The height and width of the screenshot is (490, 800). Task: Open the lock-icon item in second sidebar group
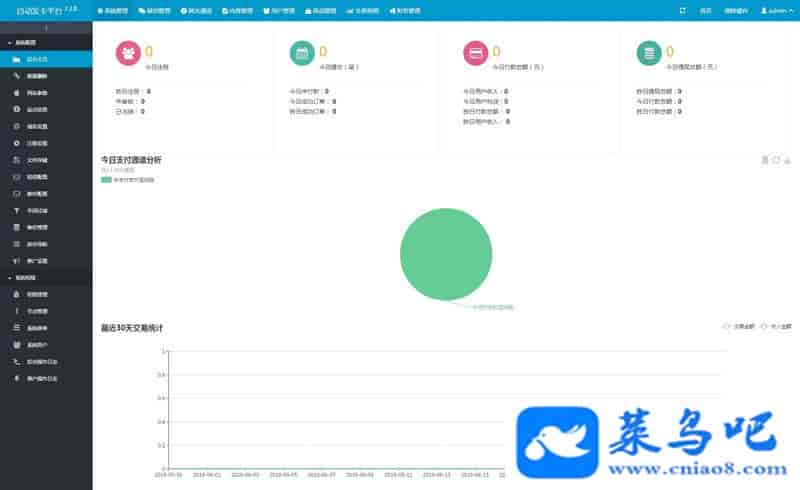(x=46, y=295)
